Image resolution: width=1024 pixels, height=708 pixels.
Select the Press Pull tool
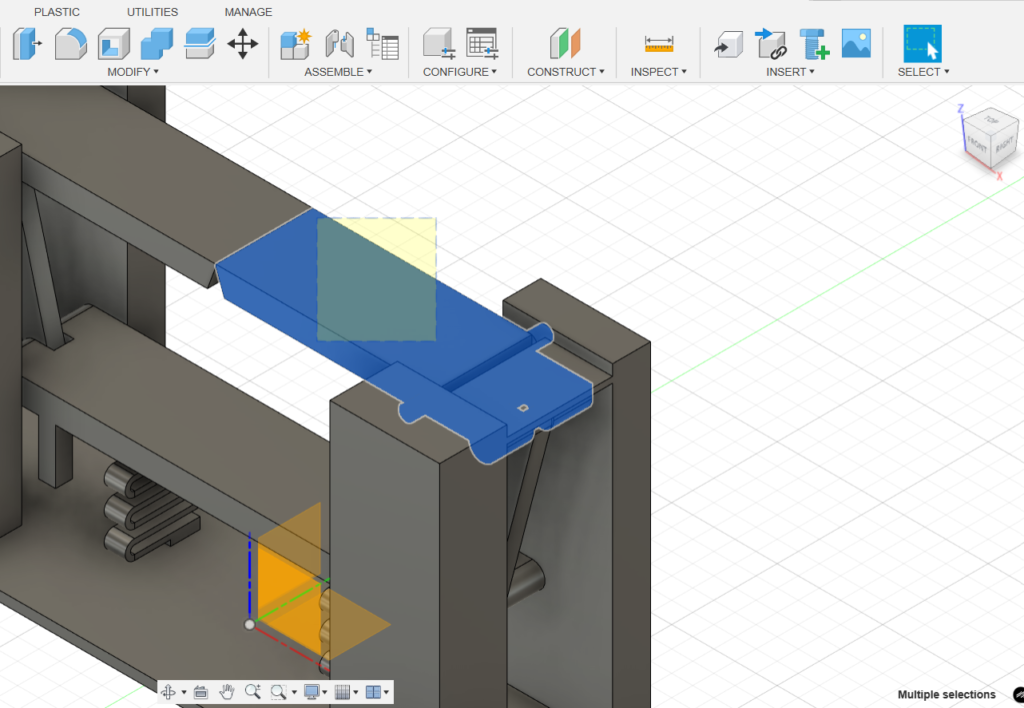(27, 44)
